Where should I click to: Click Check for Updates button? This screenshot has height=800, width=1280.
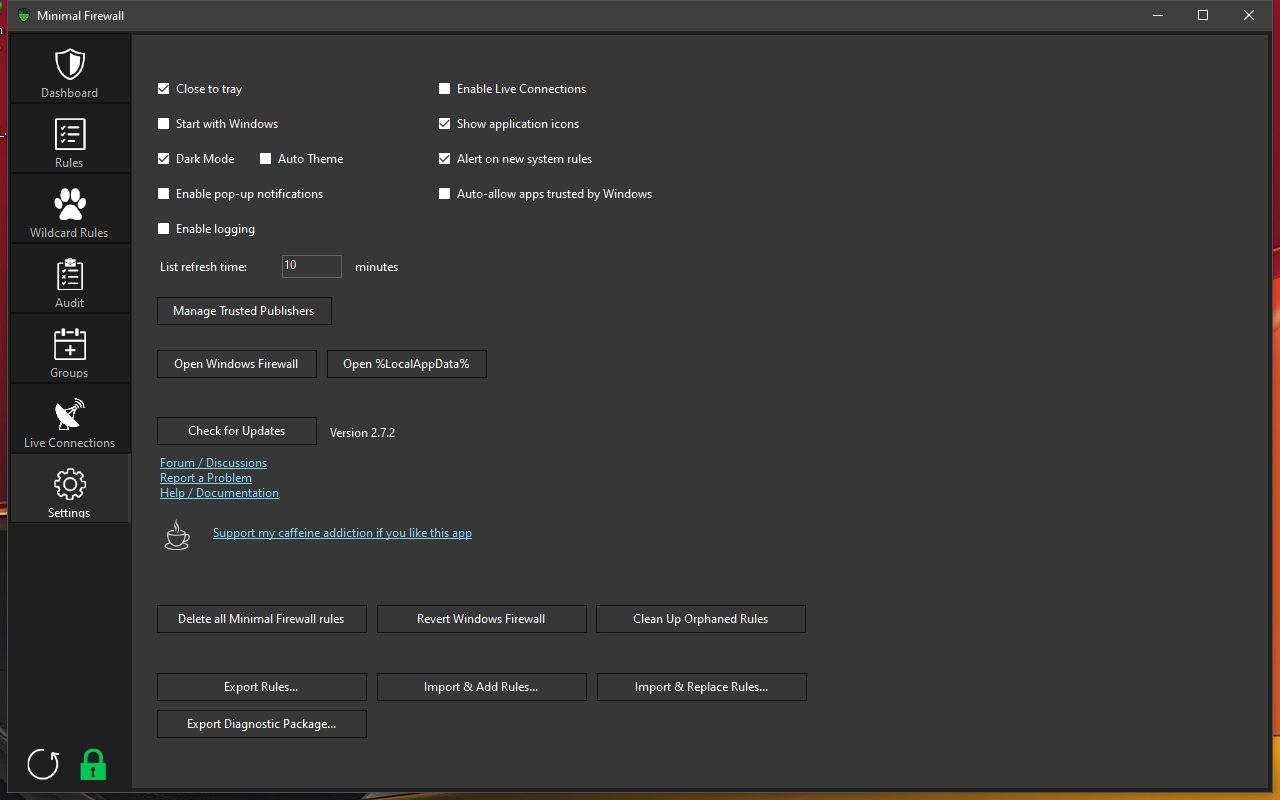pos(237,431)
